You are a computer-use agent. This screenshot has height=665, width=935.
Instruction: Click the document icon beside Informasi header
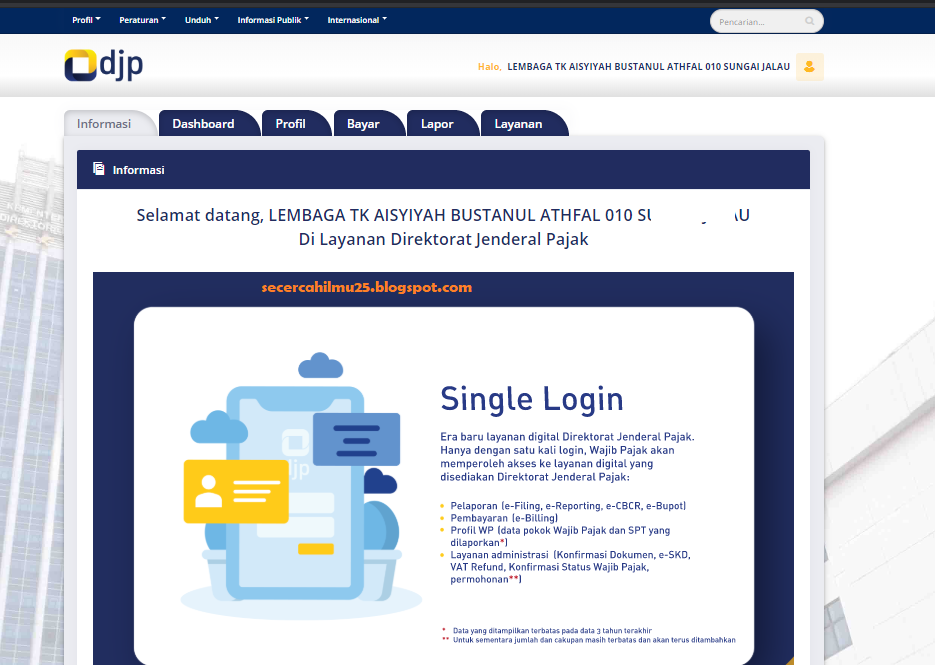tap(97, 169)
